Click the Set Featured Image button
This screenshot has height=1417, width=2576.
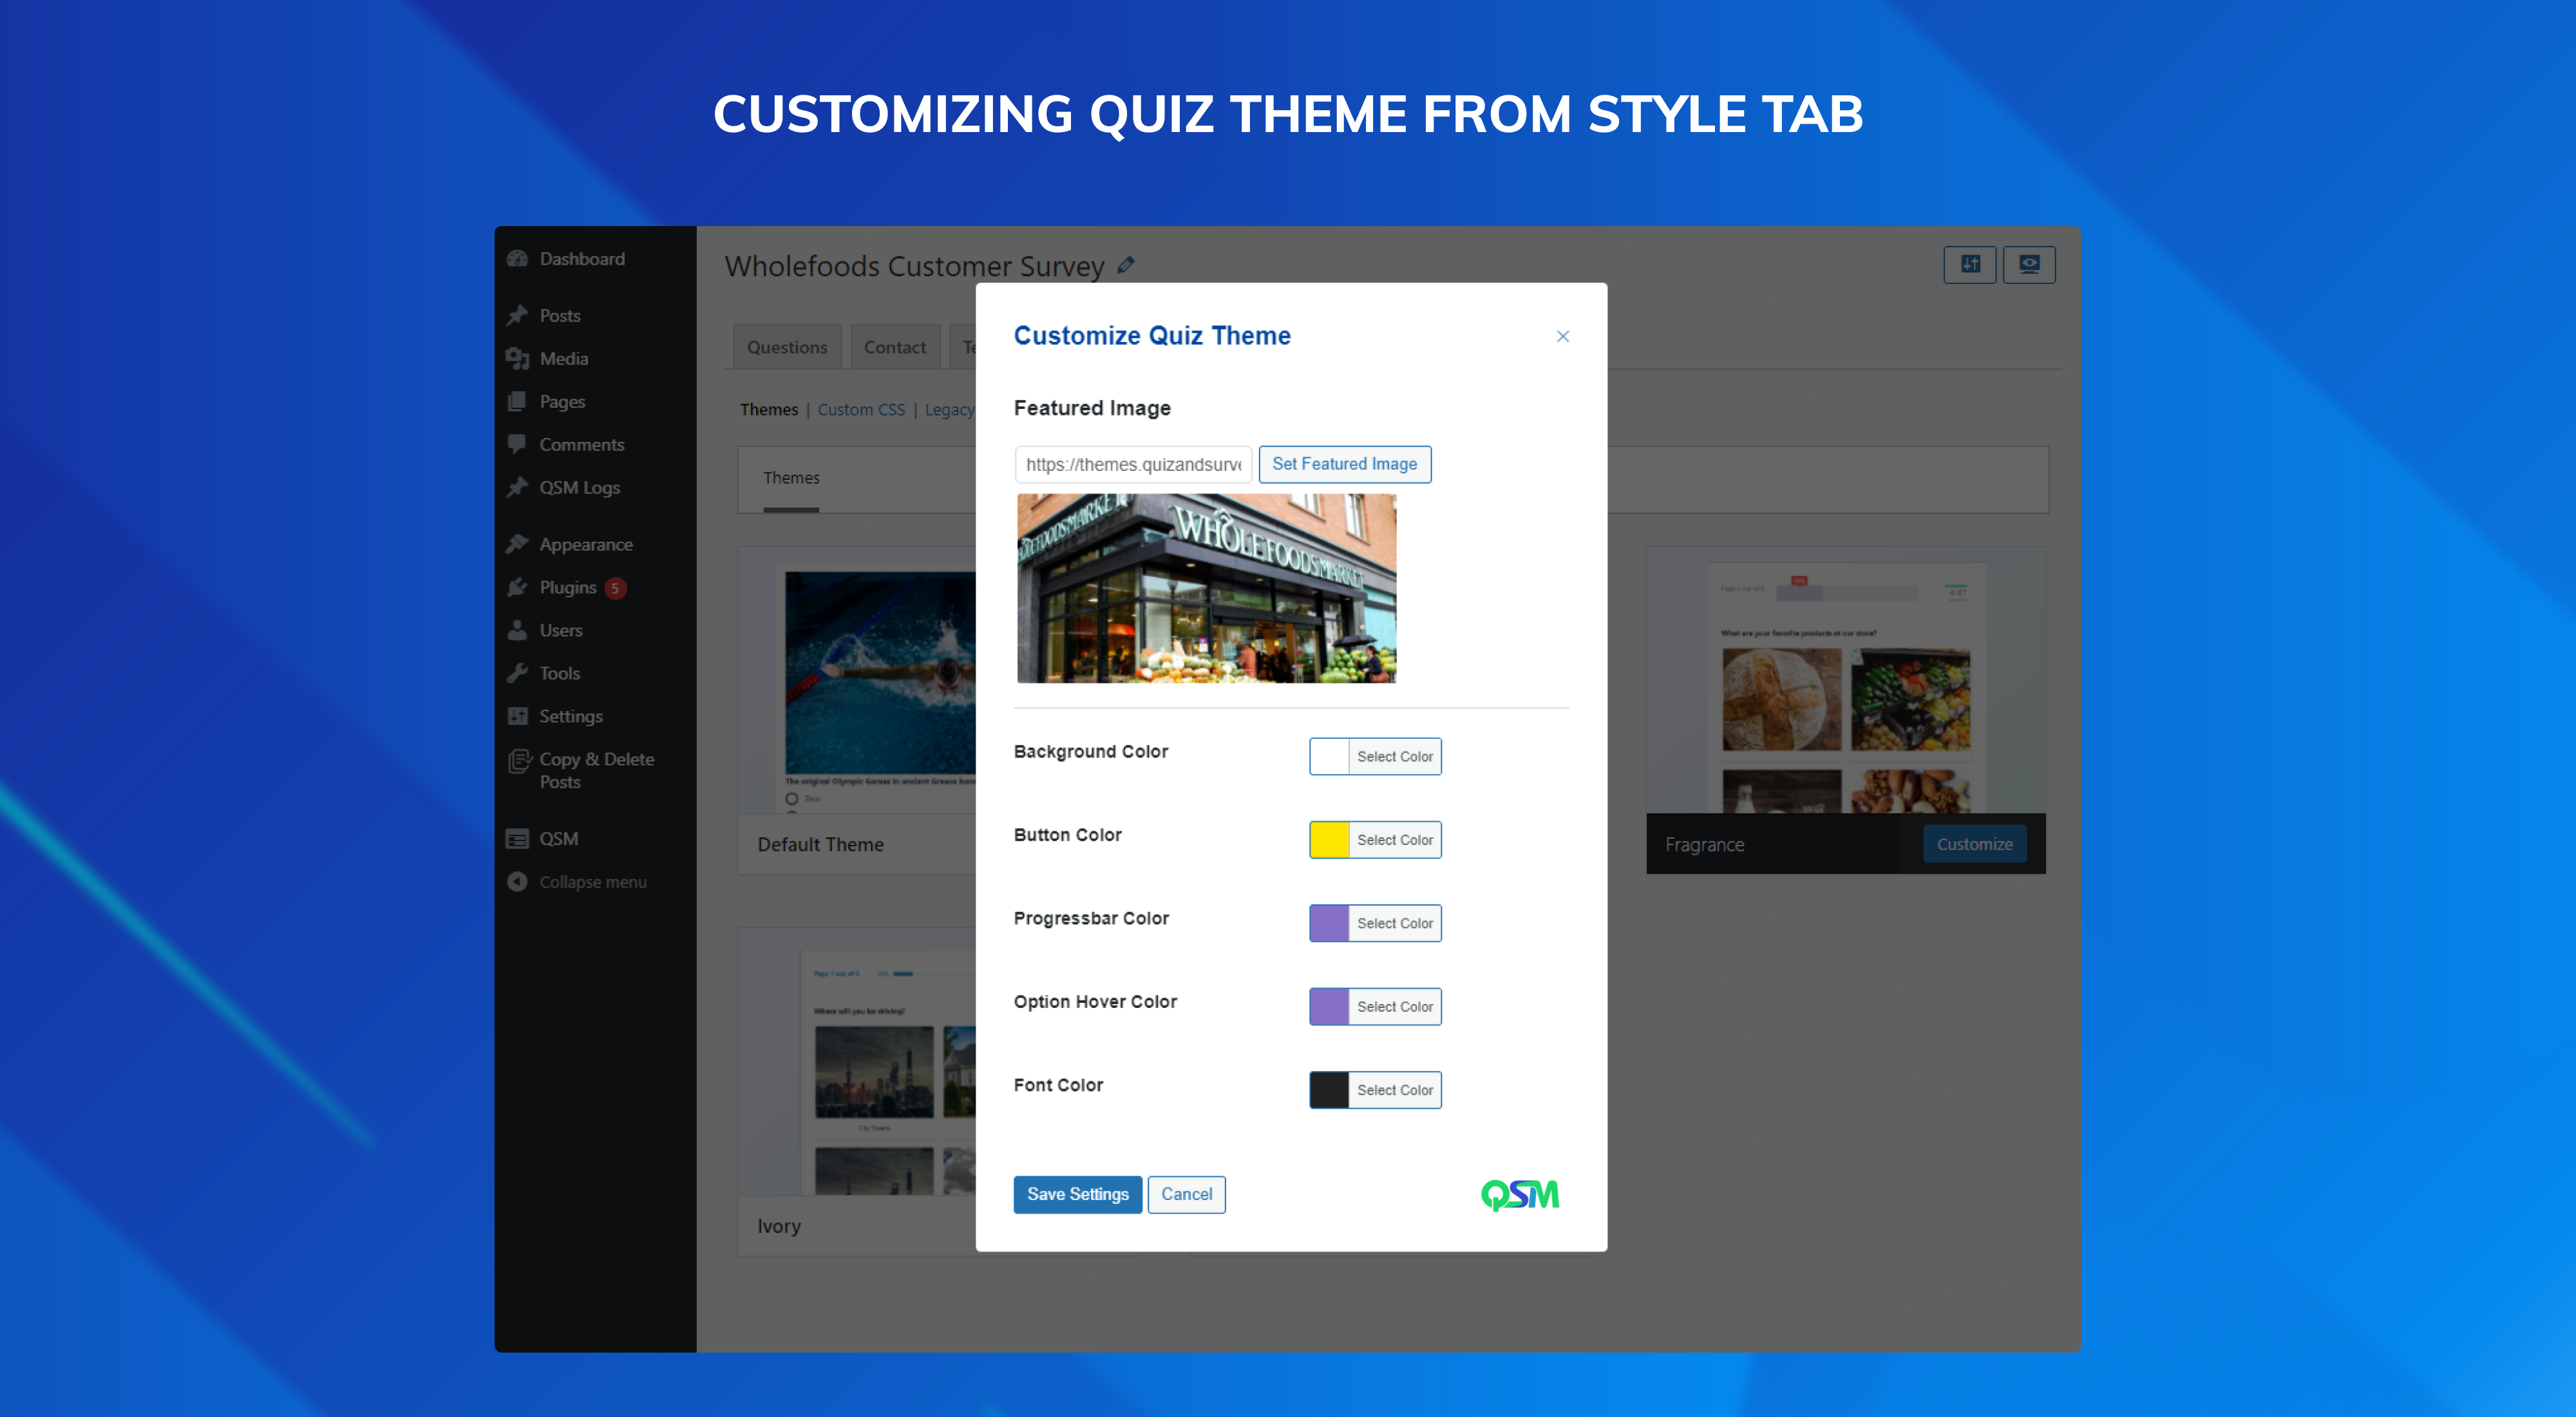point(1344,464)
